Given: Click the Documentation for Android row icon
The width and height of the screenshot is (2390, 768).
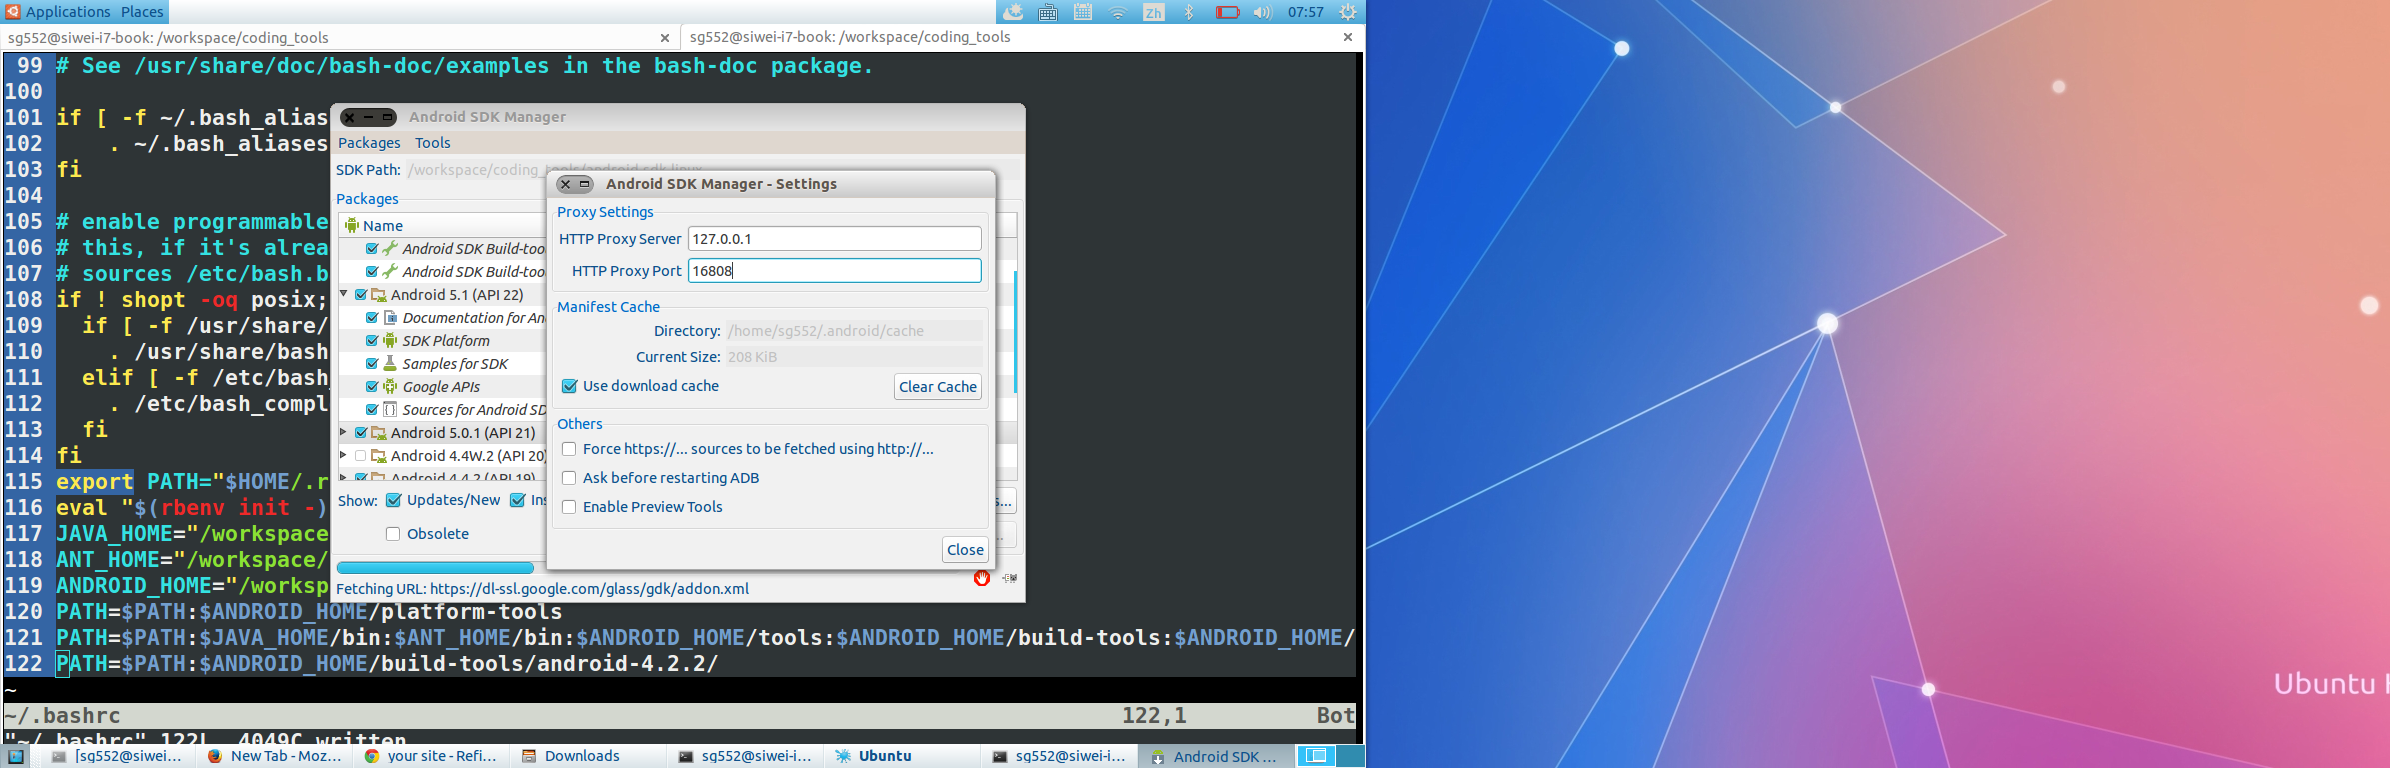Looking at the screenshot, I should click(x=390, y=317).
